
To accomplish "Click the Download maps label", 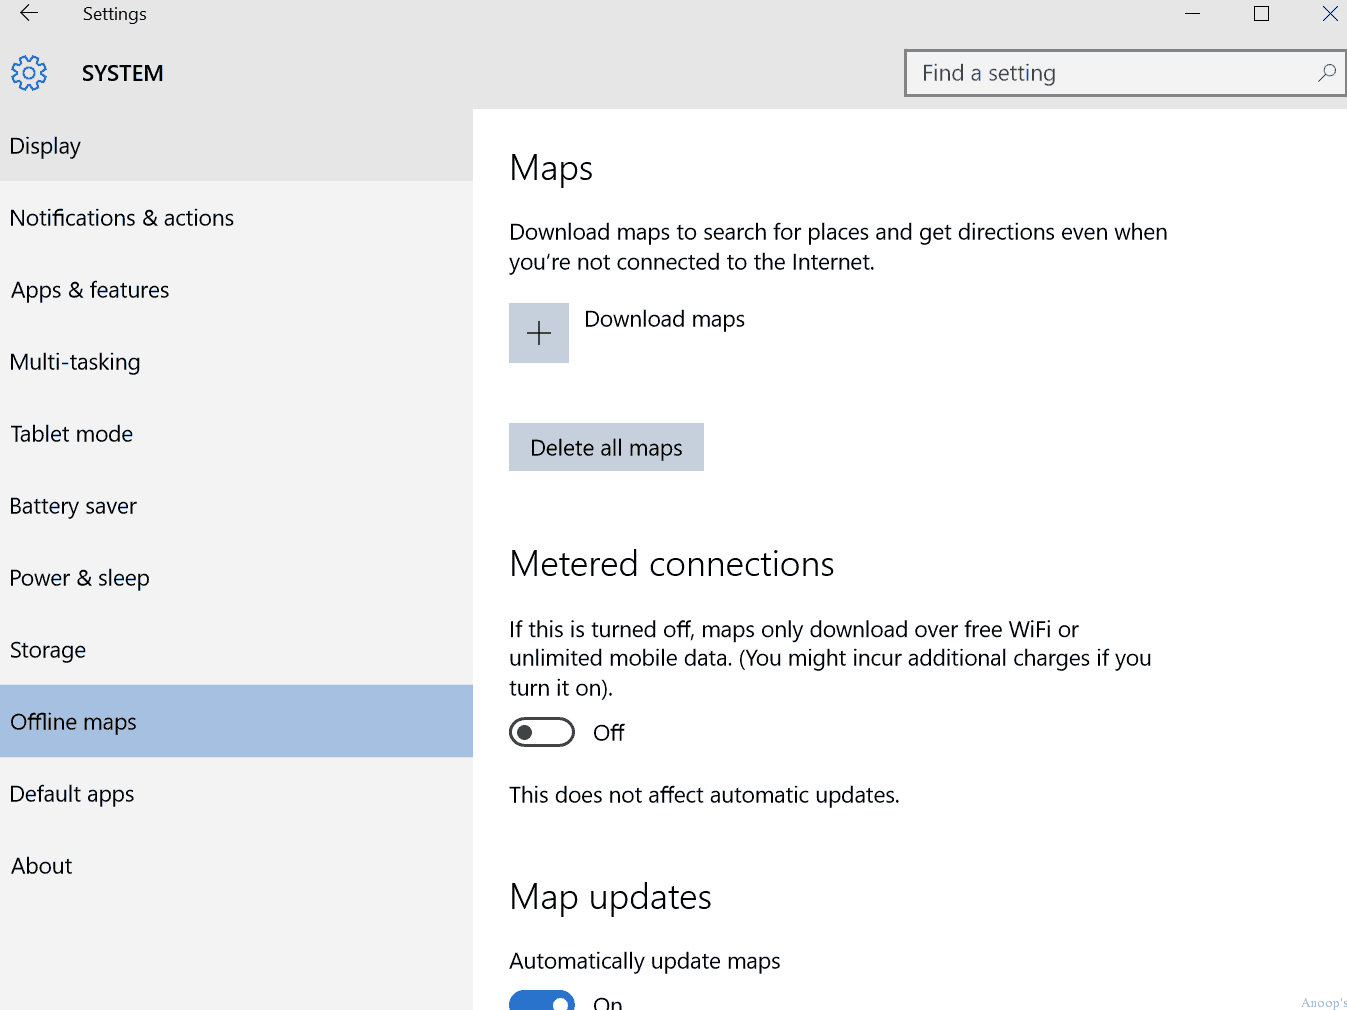I will click(664, 320).
